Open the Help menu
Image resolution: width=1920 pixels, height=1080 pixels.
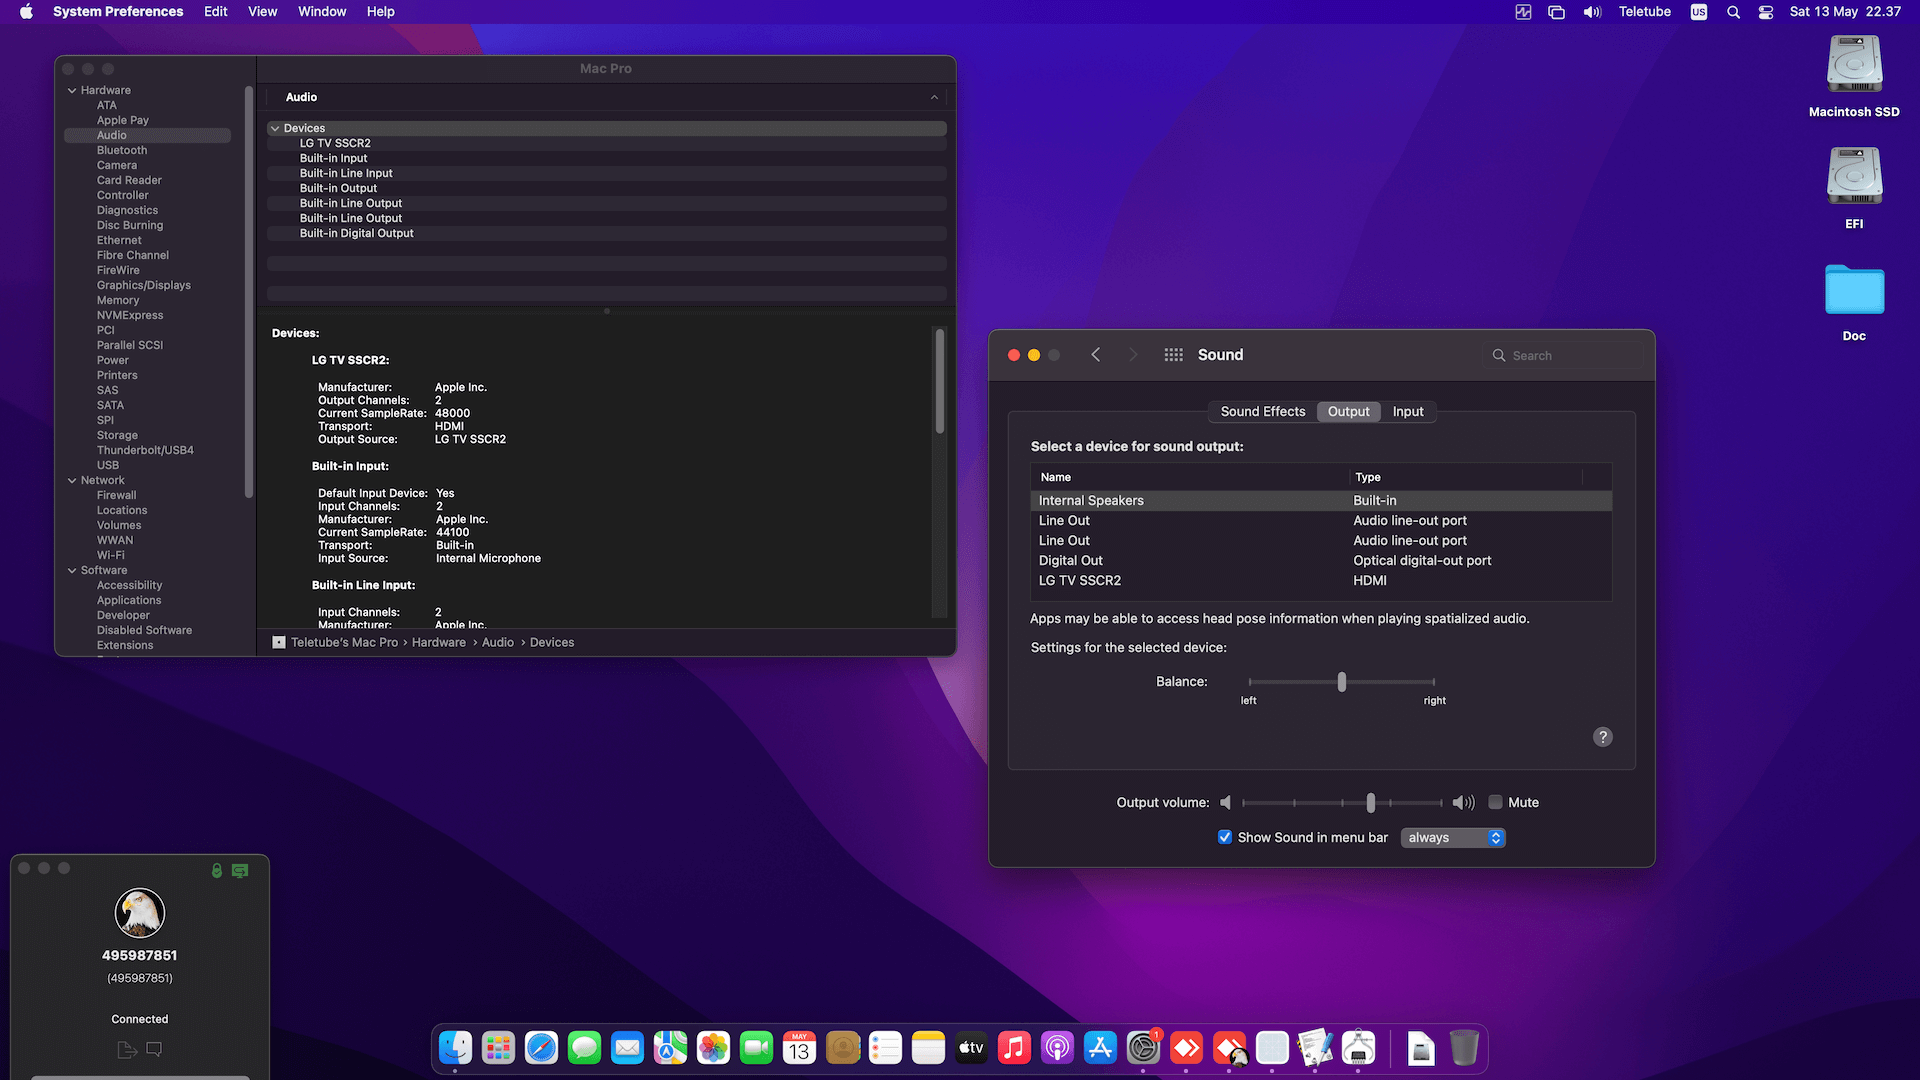pyautogui.click(x=381, y=12)
